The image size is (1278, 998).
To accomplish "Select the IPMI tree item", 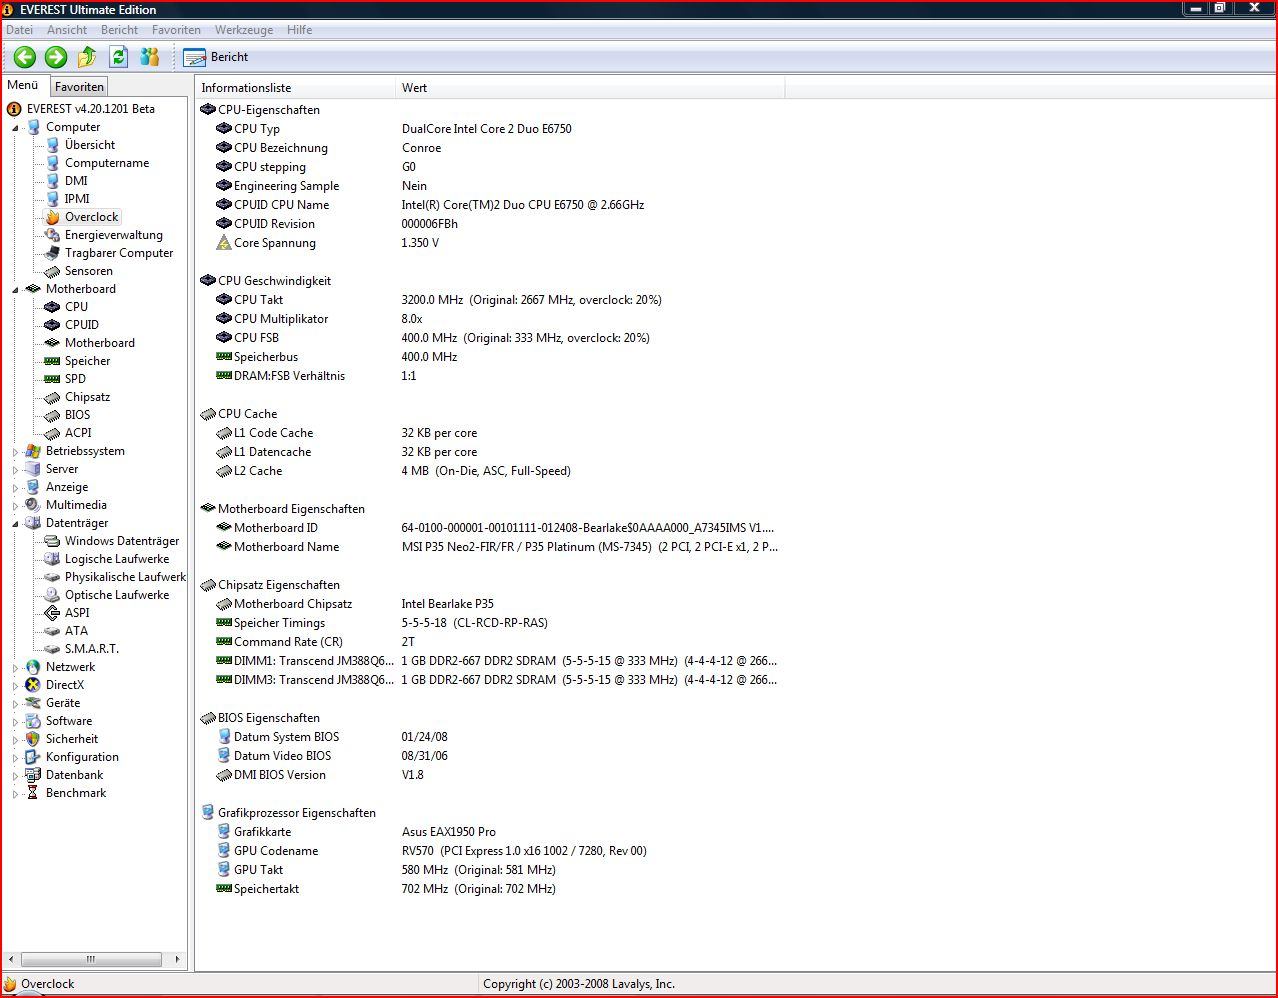I will point(77,199).
